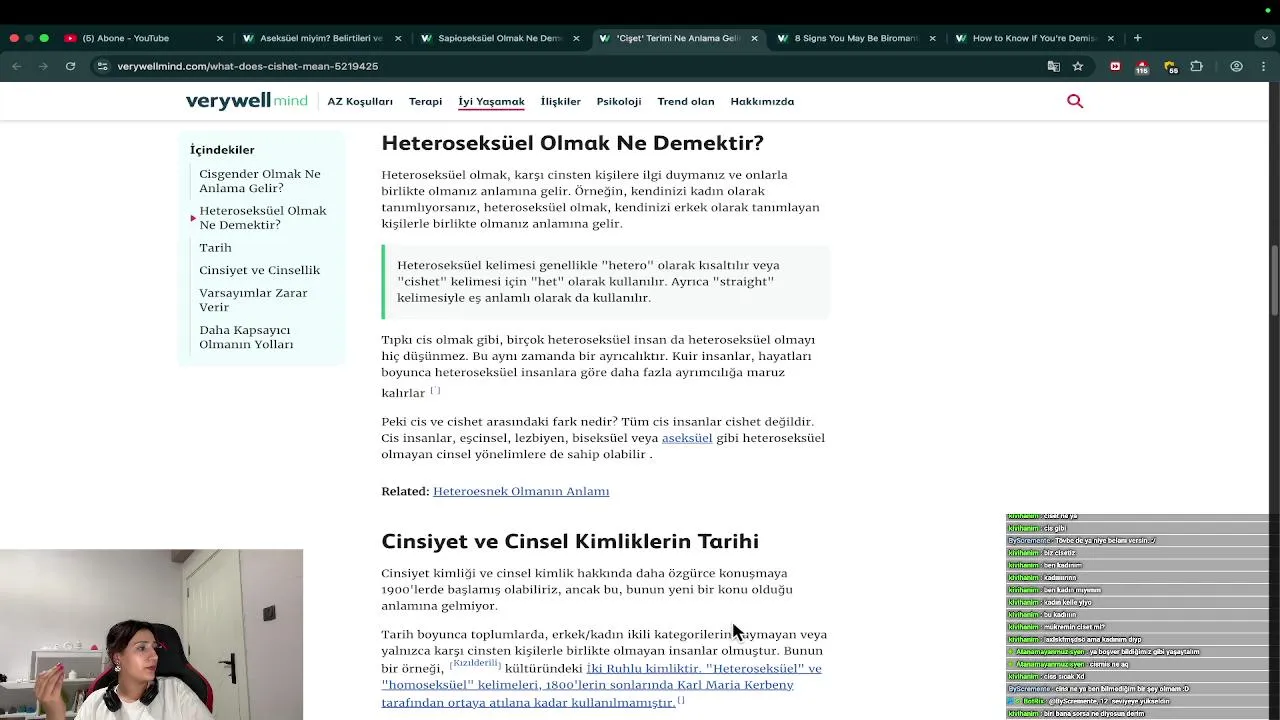The width and height of the screenshot is (1280, 720).
Task: Click the Kızılderili superscript link
Action: [475, 663]
